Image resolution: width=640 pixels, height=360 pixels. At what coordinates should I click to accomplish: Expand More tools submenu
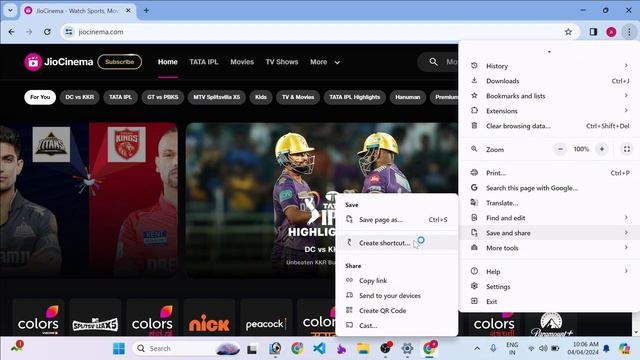pyautogui.click(x=549, y=248)
